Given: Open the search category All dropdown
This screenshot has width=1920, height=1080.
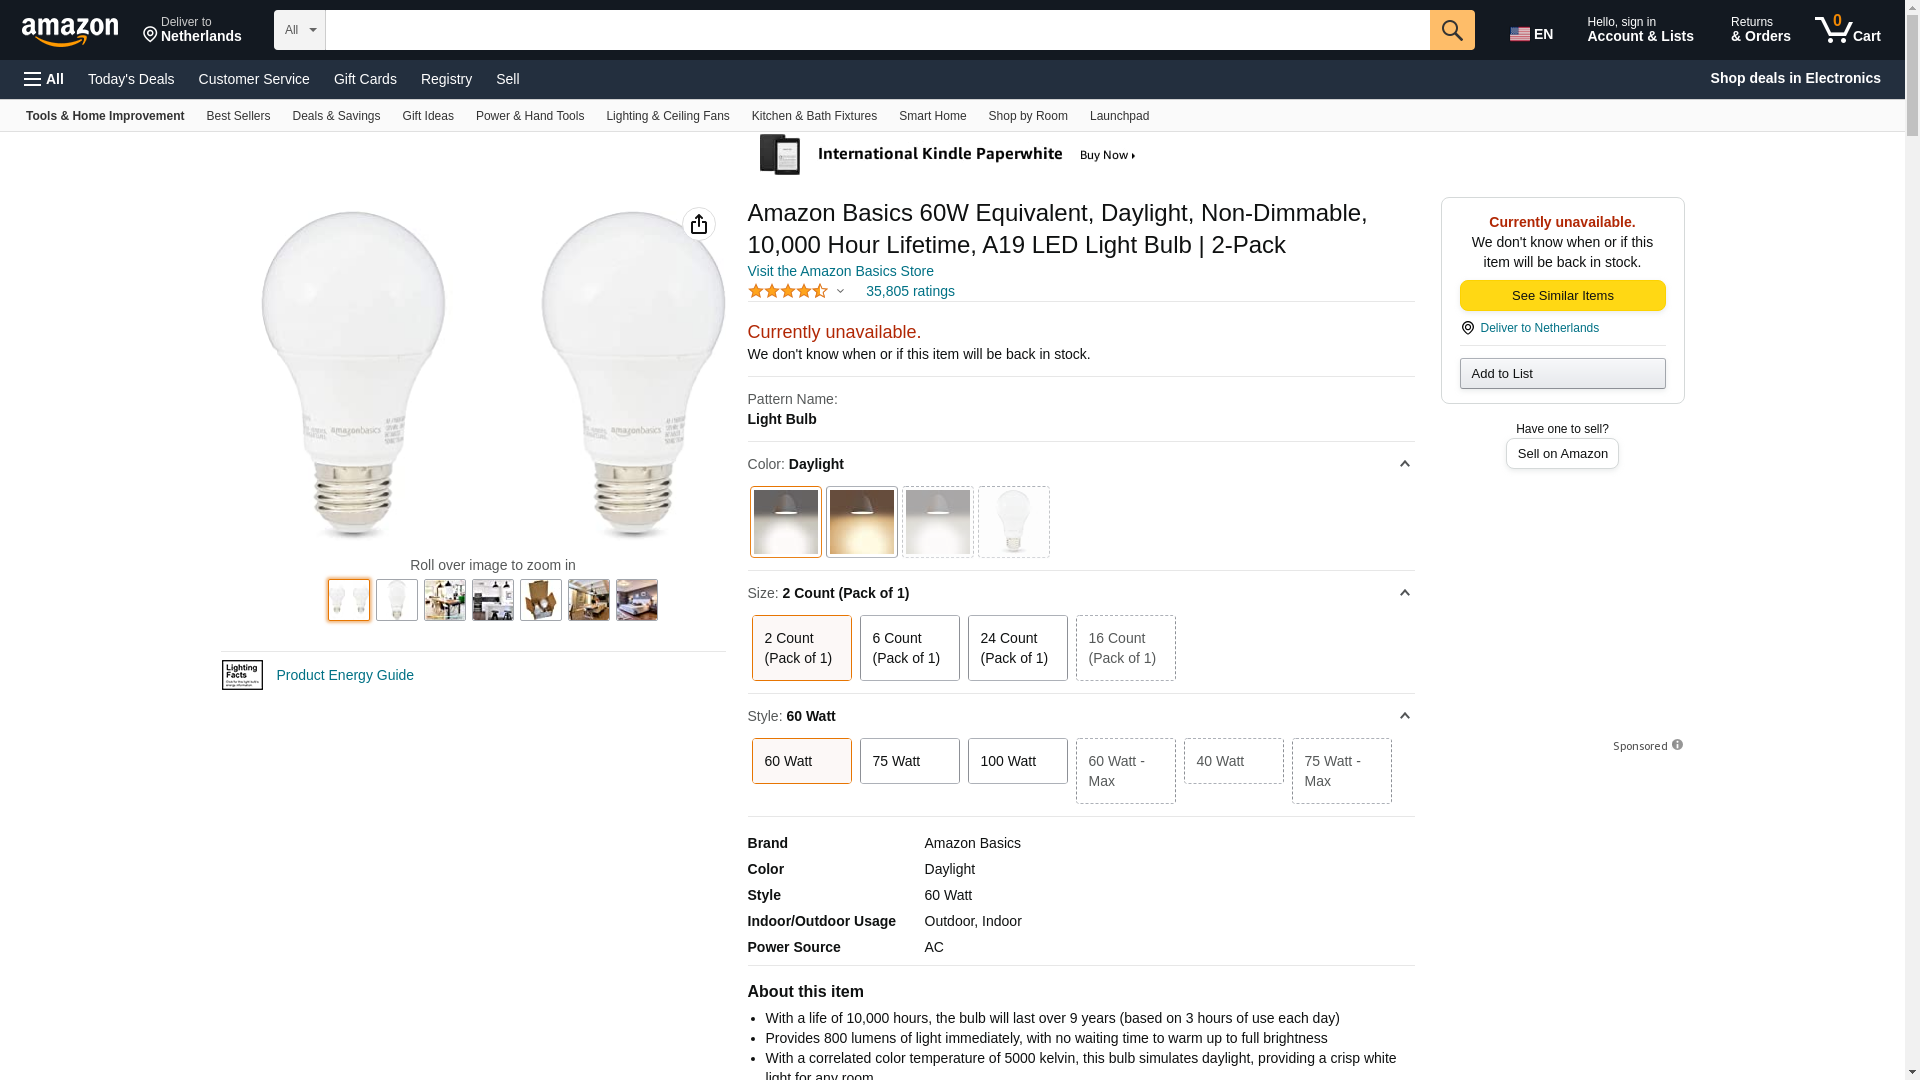Looking at the screenshot, I should [299, 30].
